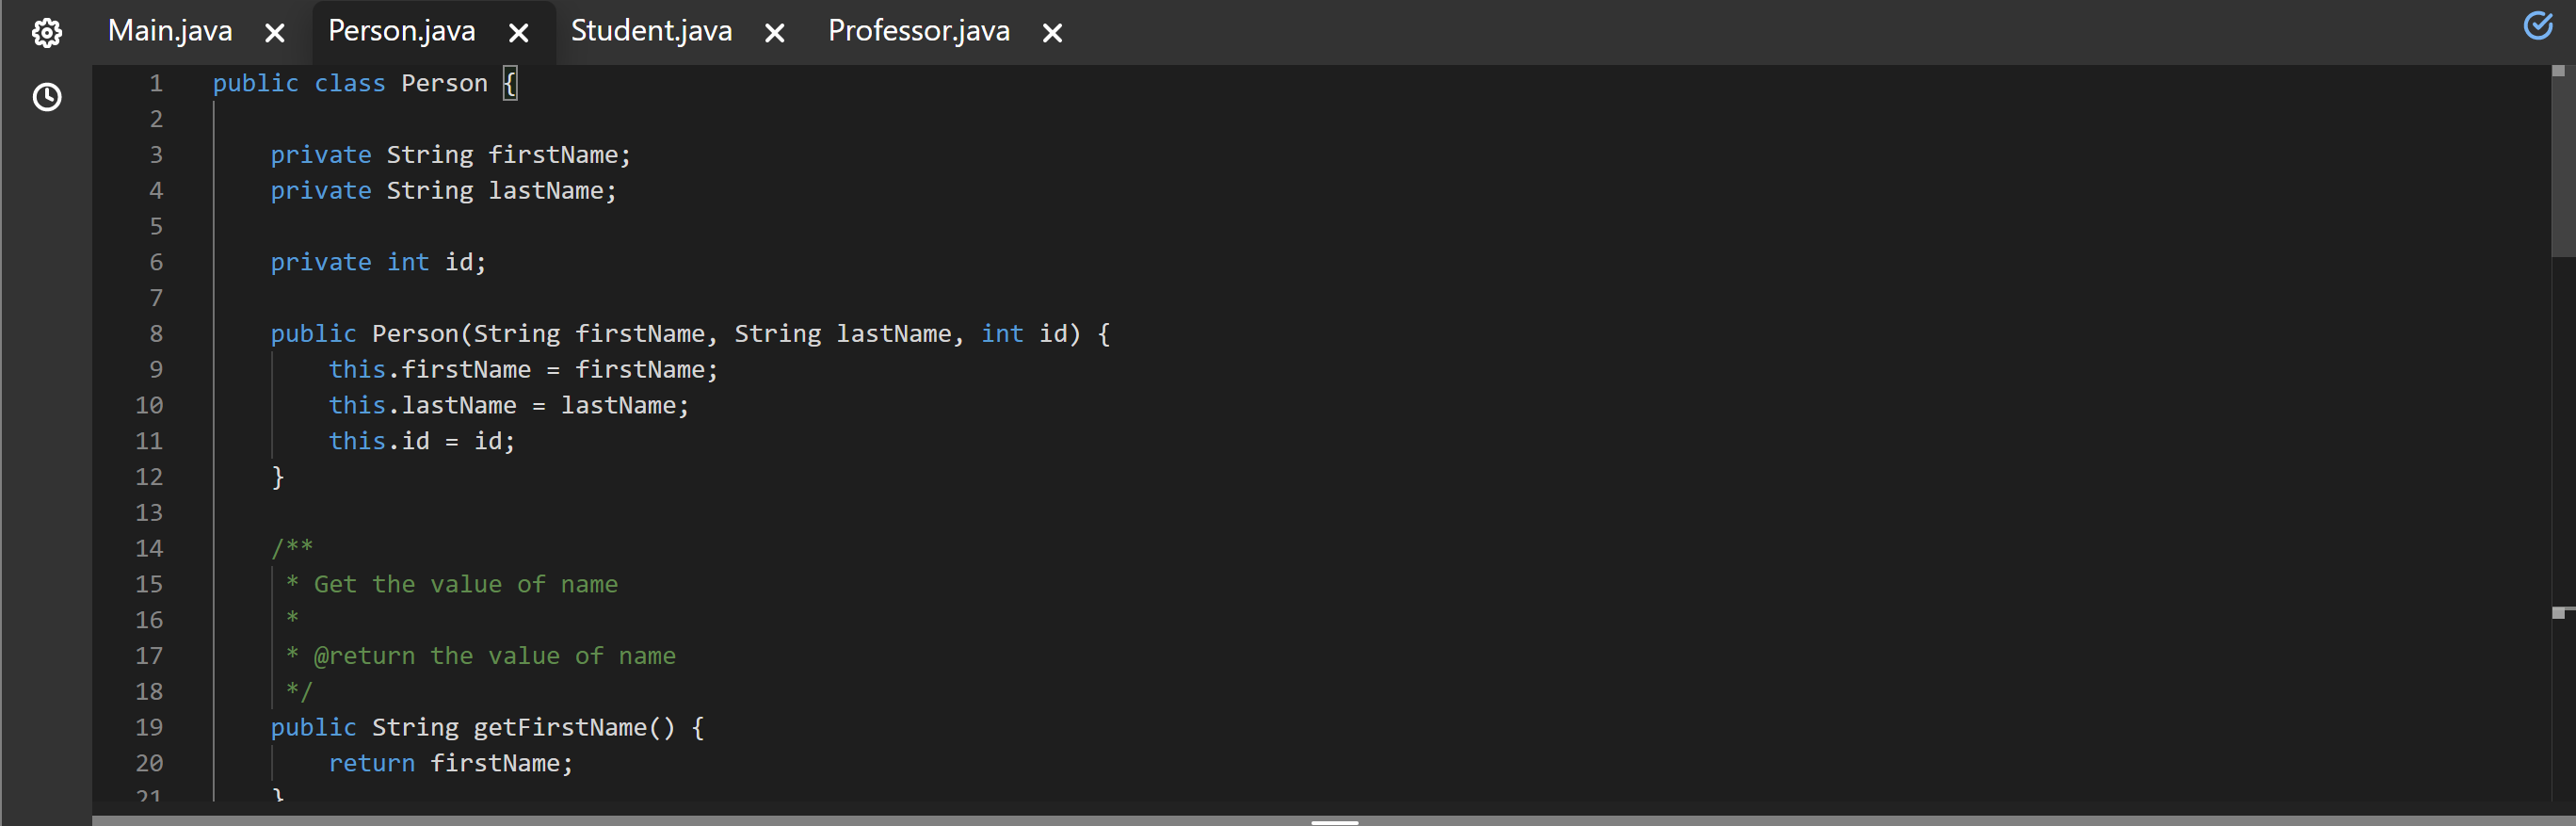
Task: Place cursor on the getFirstName method name
Action: pos(571,727)
